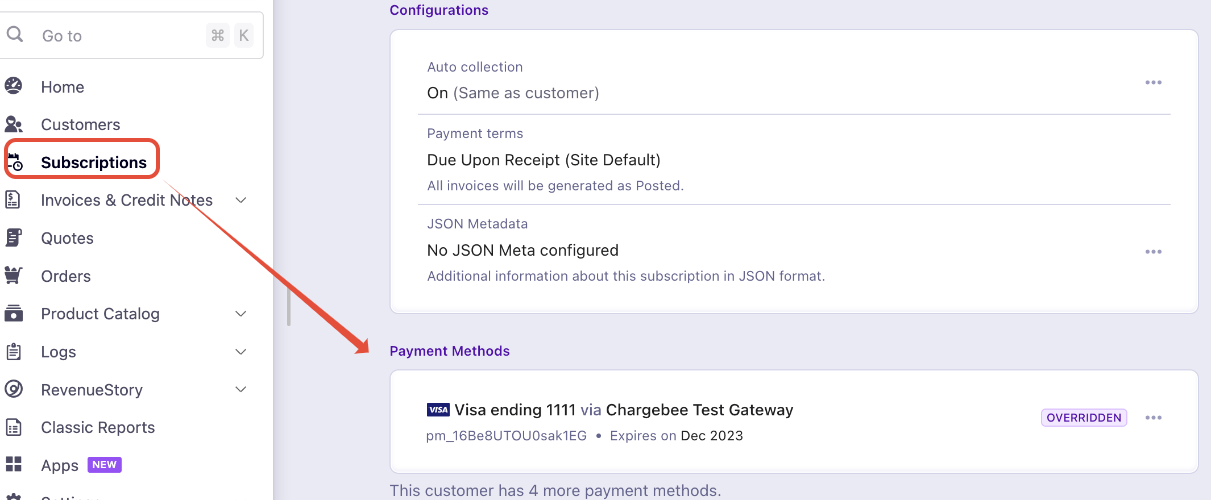Click the Orders cart icon
The width and height of the screenshot is (1211, 500).
[x=14, y=276]
